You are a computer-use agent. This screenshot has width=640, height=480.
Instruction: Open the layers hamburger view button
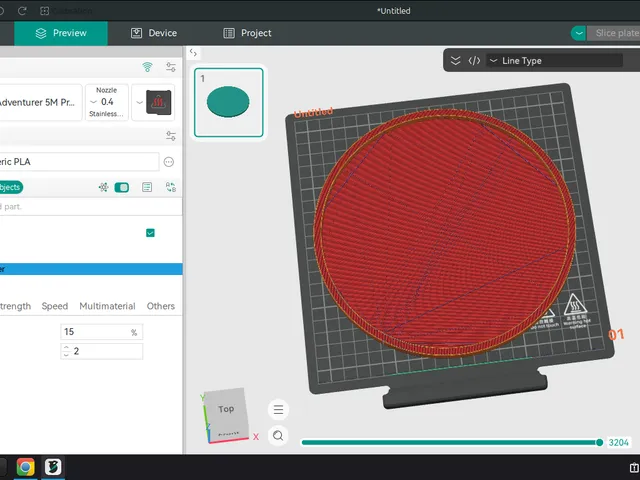pos(278,409)
